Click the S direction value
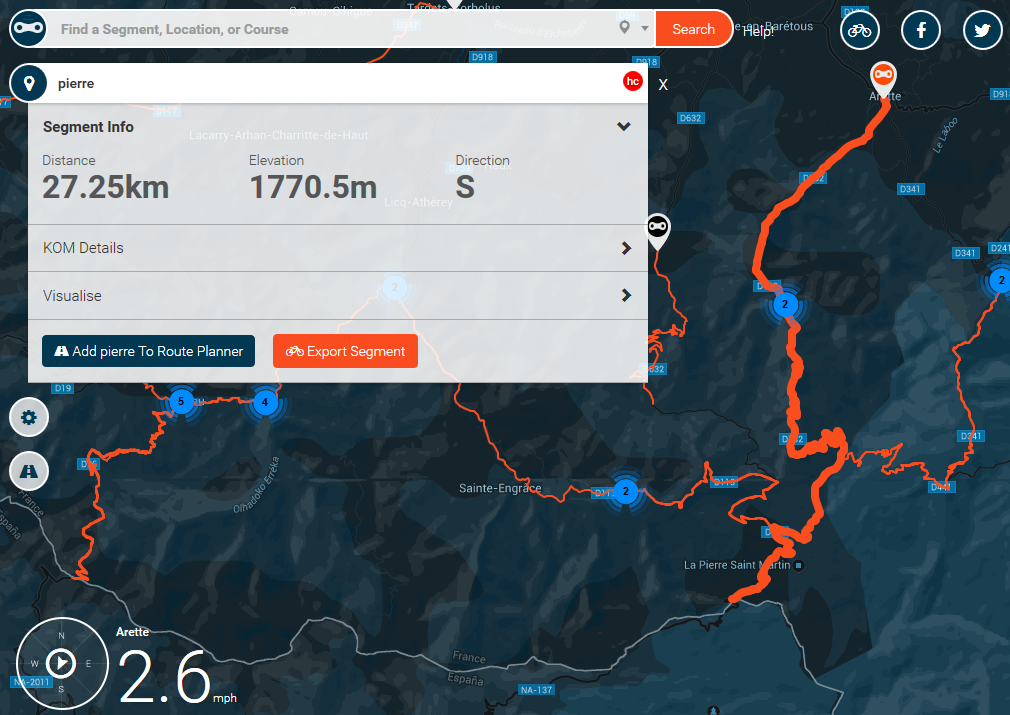This screenshot has width=1010, height=715. click(465, 187)
